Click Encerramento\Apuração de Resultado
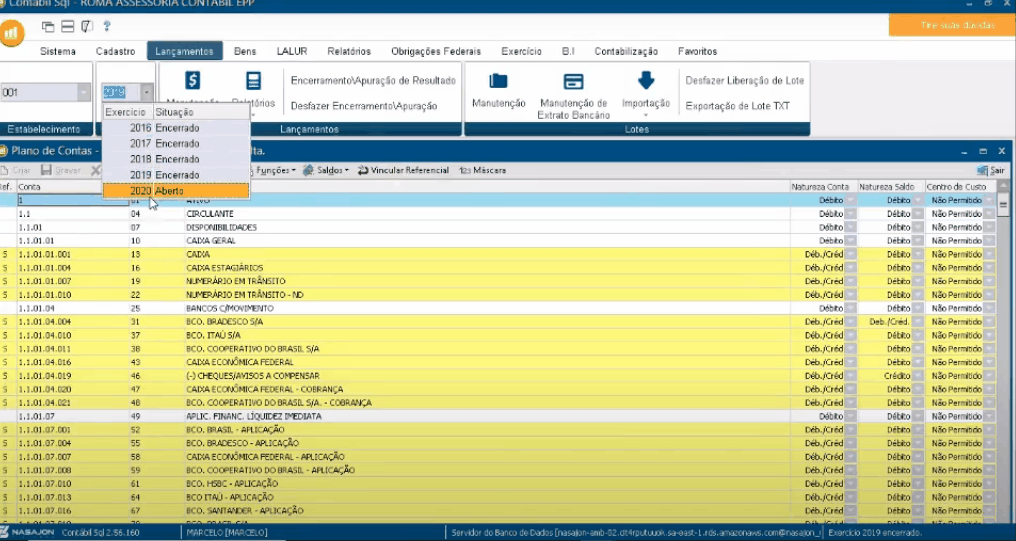Image resolution: width=1016 pixels, height=541 pixels. pyautogui.click(x=373, y=81)
